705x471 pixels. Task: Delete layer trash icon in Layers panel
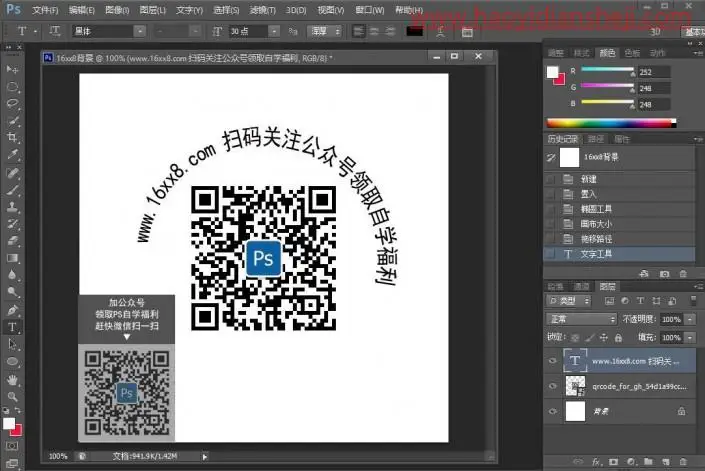click(x=683, y=462)
